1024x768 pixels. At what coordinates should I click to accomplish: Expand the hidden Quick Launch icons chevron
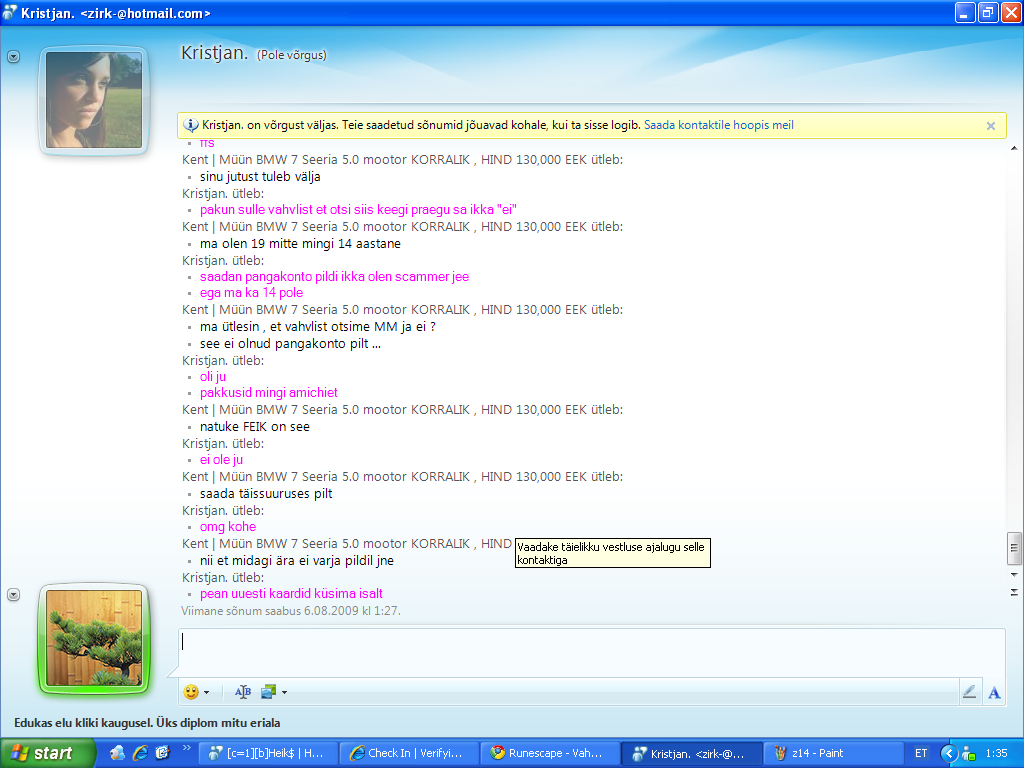click(x=186, y=748)
